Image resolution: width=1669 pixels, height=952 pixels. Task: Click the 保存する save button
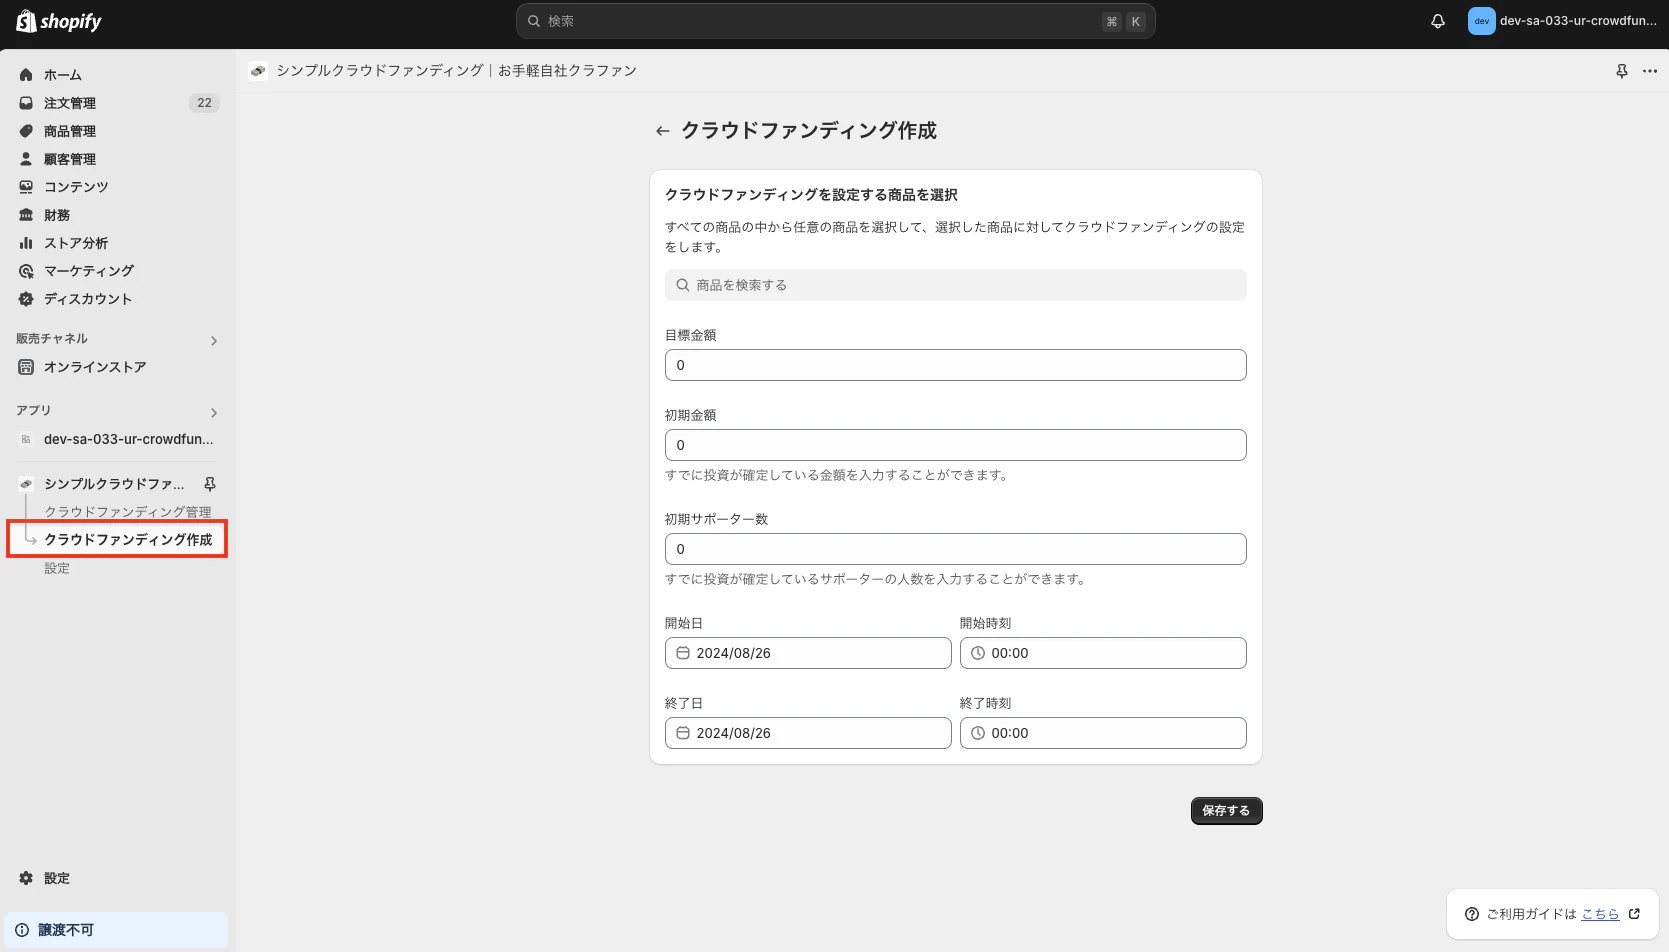[x=1225, y=810]
